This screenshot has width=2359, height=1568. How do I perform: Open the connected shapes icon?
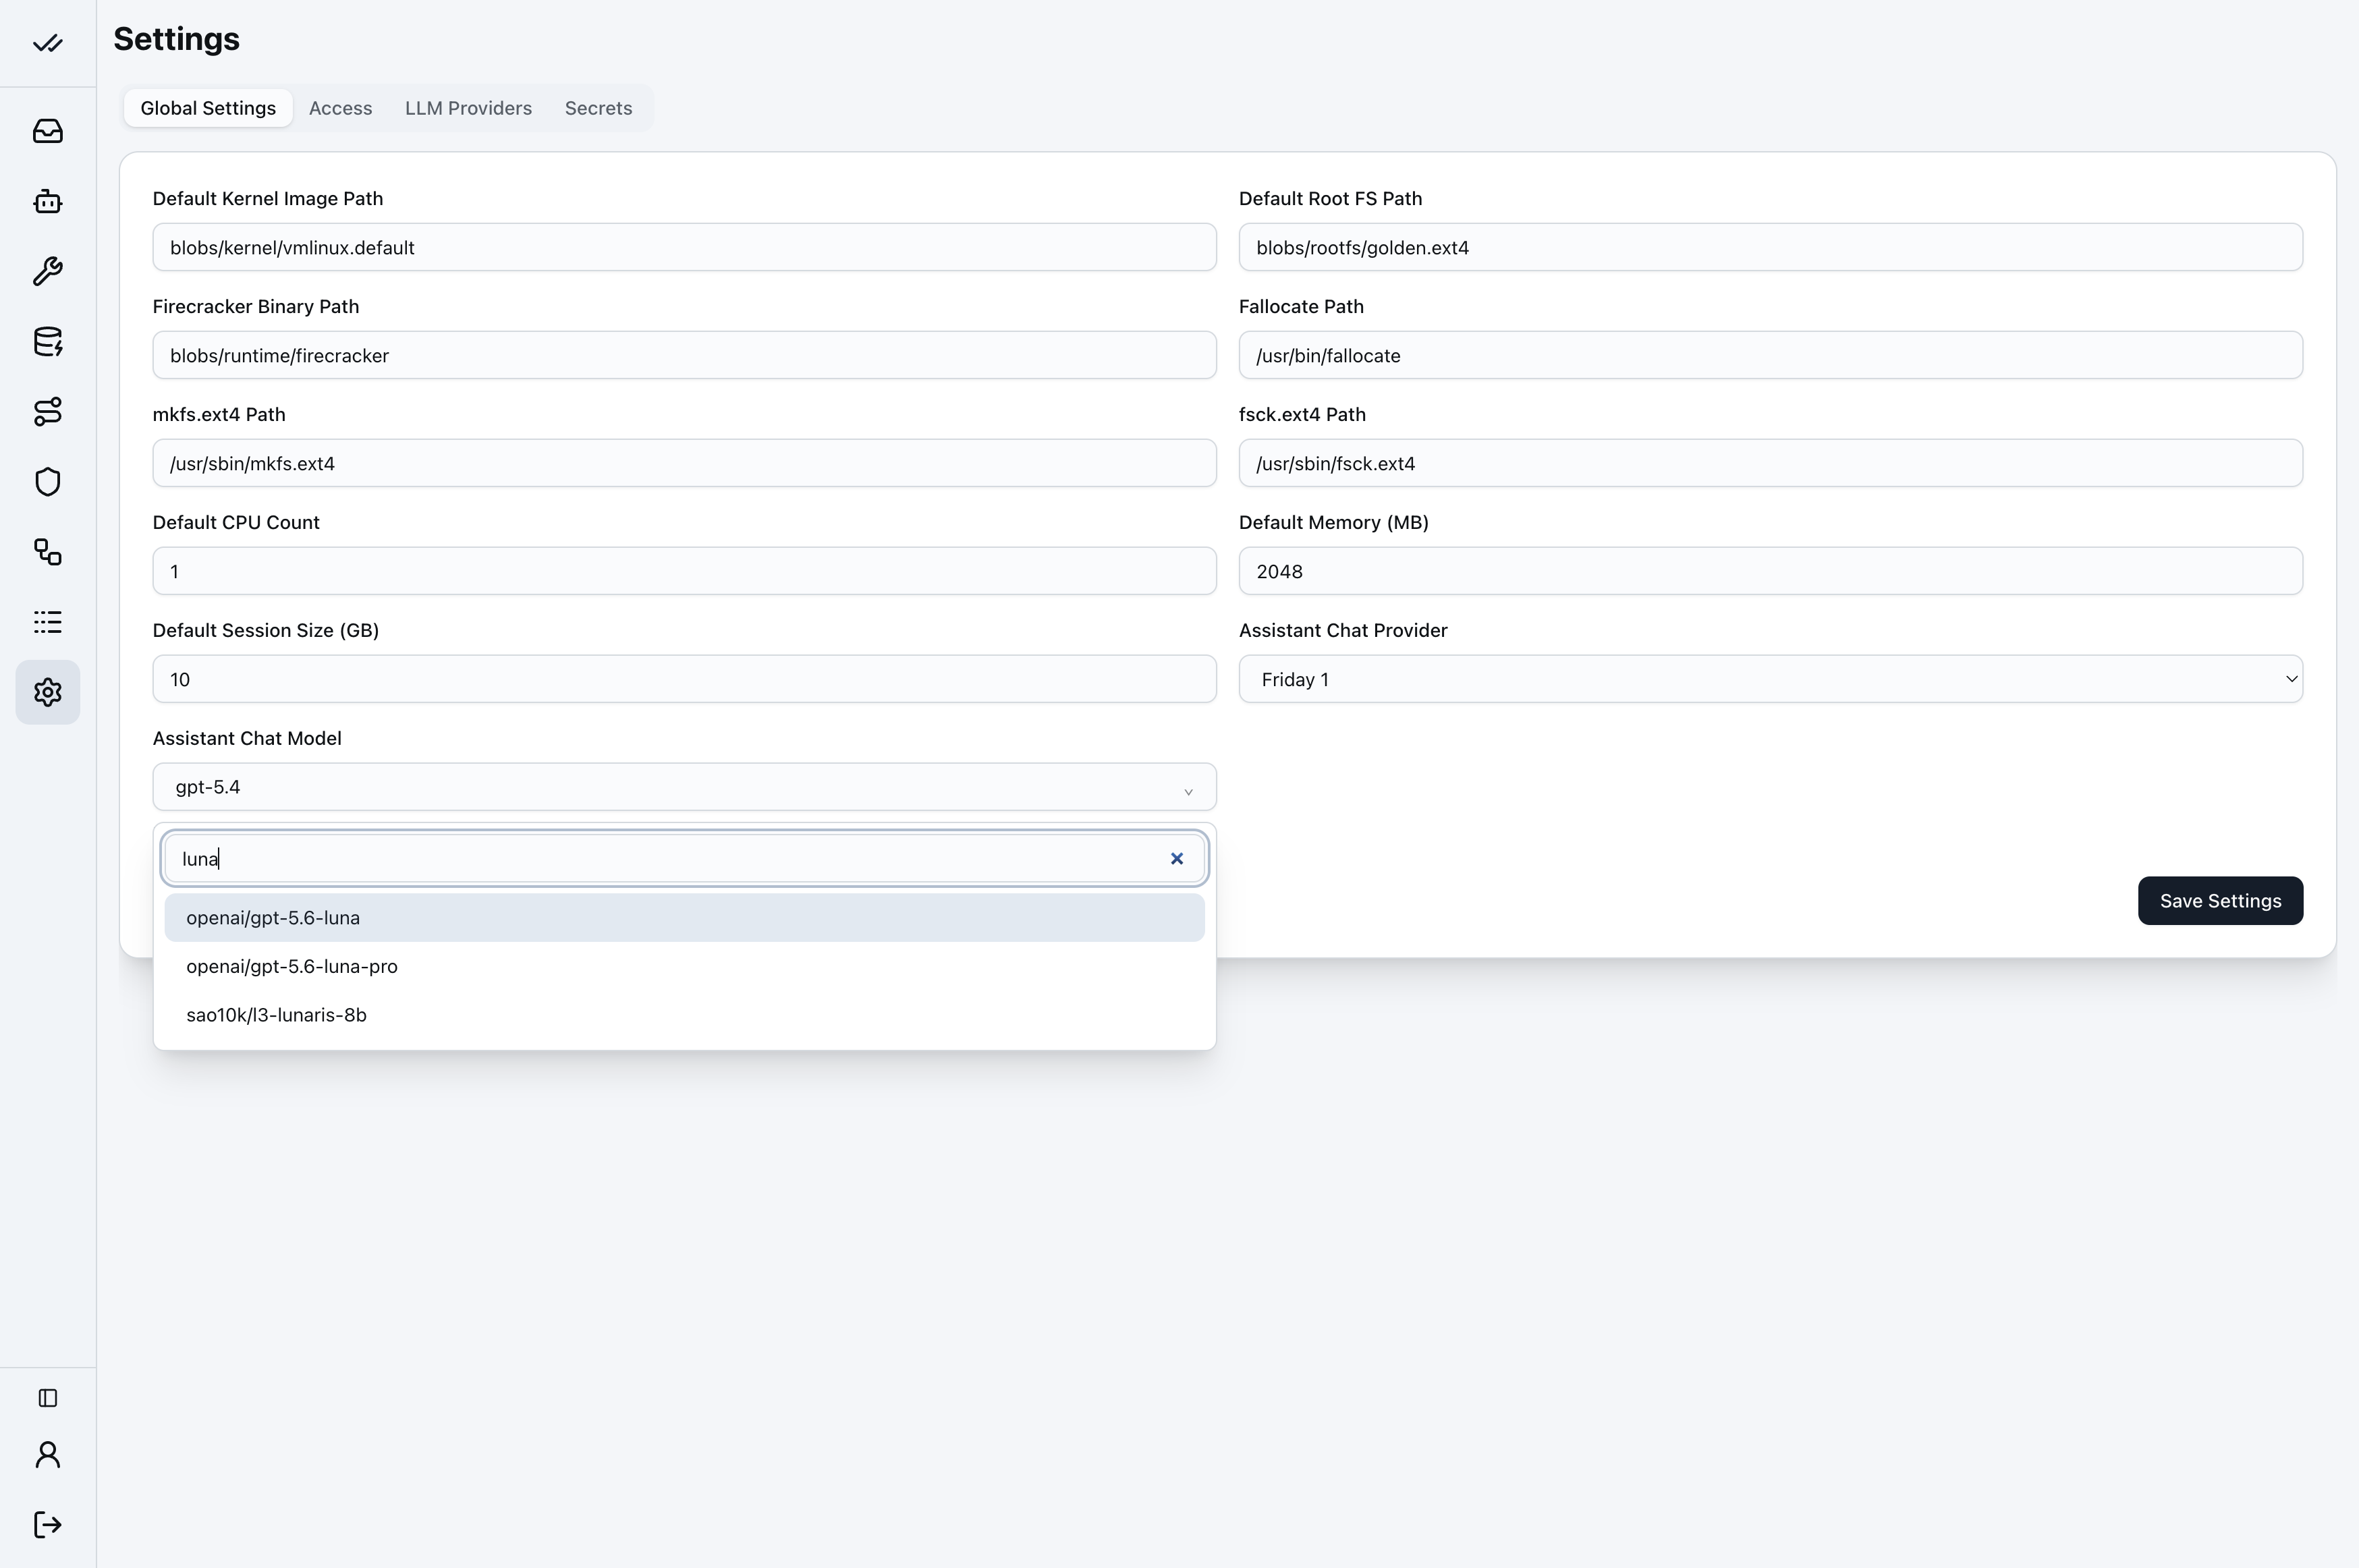point(48,552)
